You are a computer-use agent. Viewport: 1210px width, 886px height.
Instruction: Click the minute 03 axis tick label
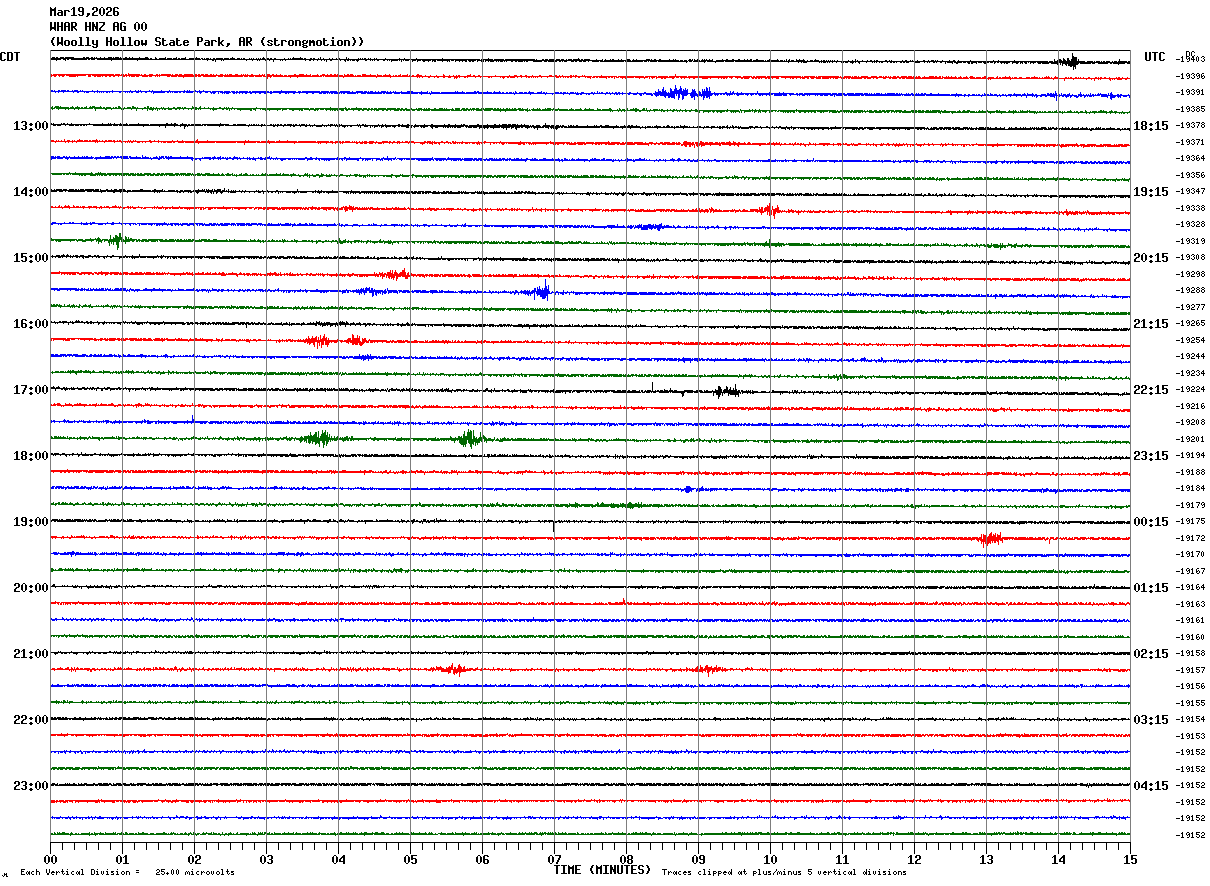266,859
